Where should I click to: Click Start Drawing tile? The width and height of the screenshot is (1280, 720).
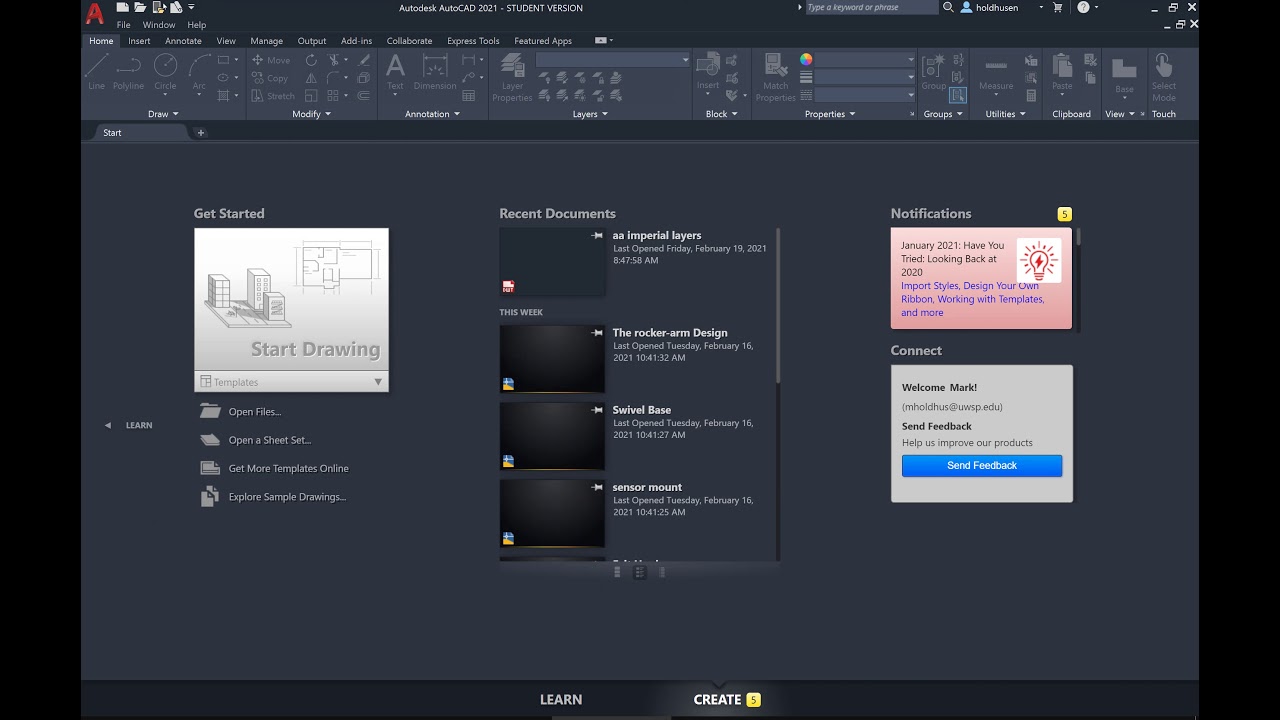click(x=291, y=300)
